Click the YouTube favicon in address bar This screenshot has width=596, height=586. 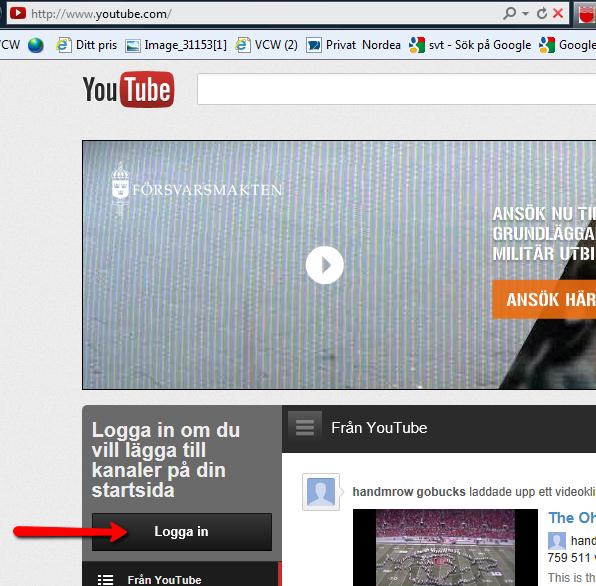(x=18, y=13)
